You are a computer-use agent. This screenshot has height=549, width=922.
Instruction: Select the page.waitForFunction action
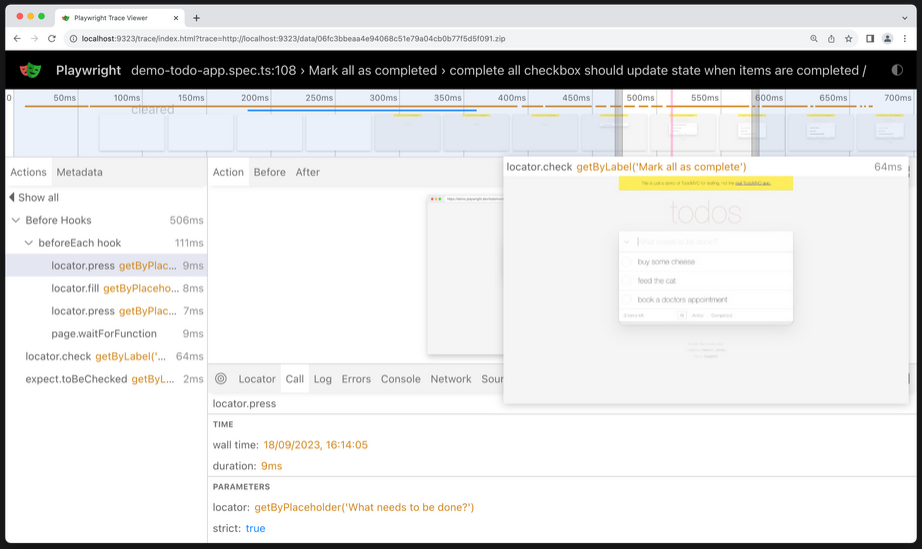point(104,334)
